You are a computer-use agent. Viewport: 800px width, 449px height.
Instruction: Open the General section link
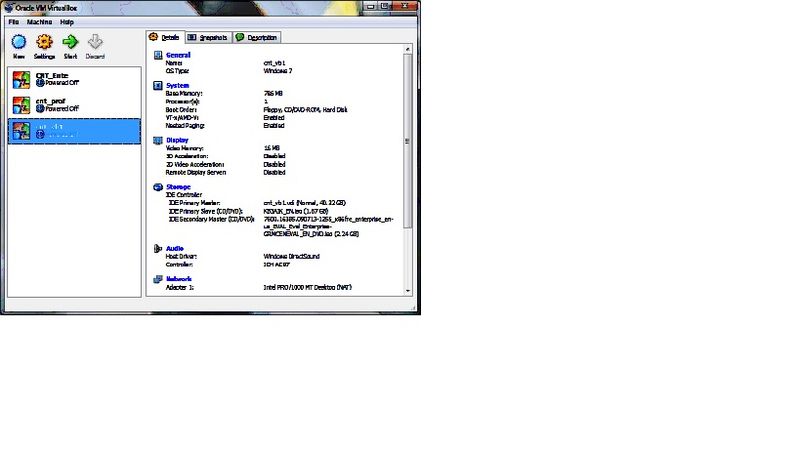point(178,55)
